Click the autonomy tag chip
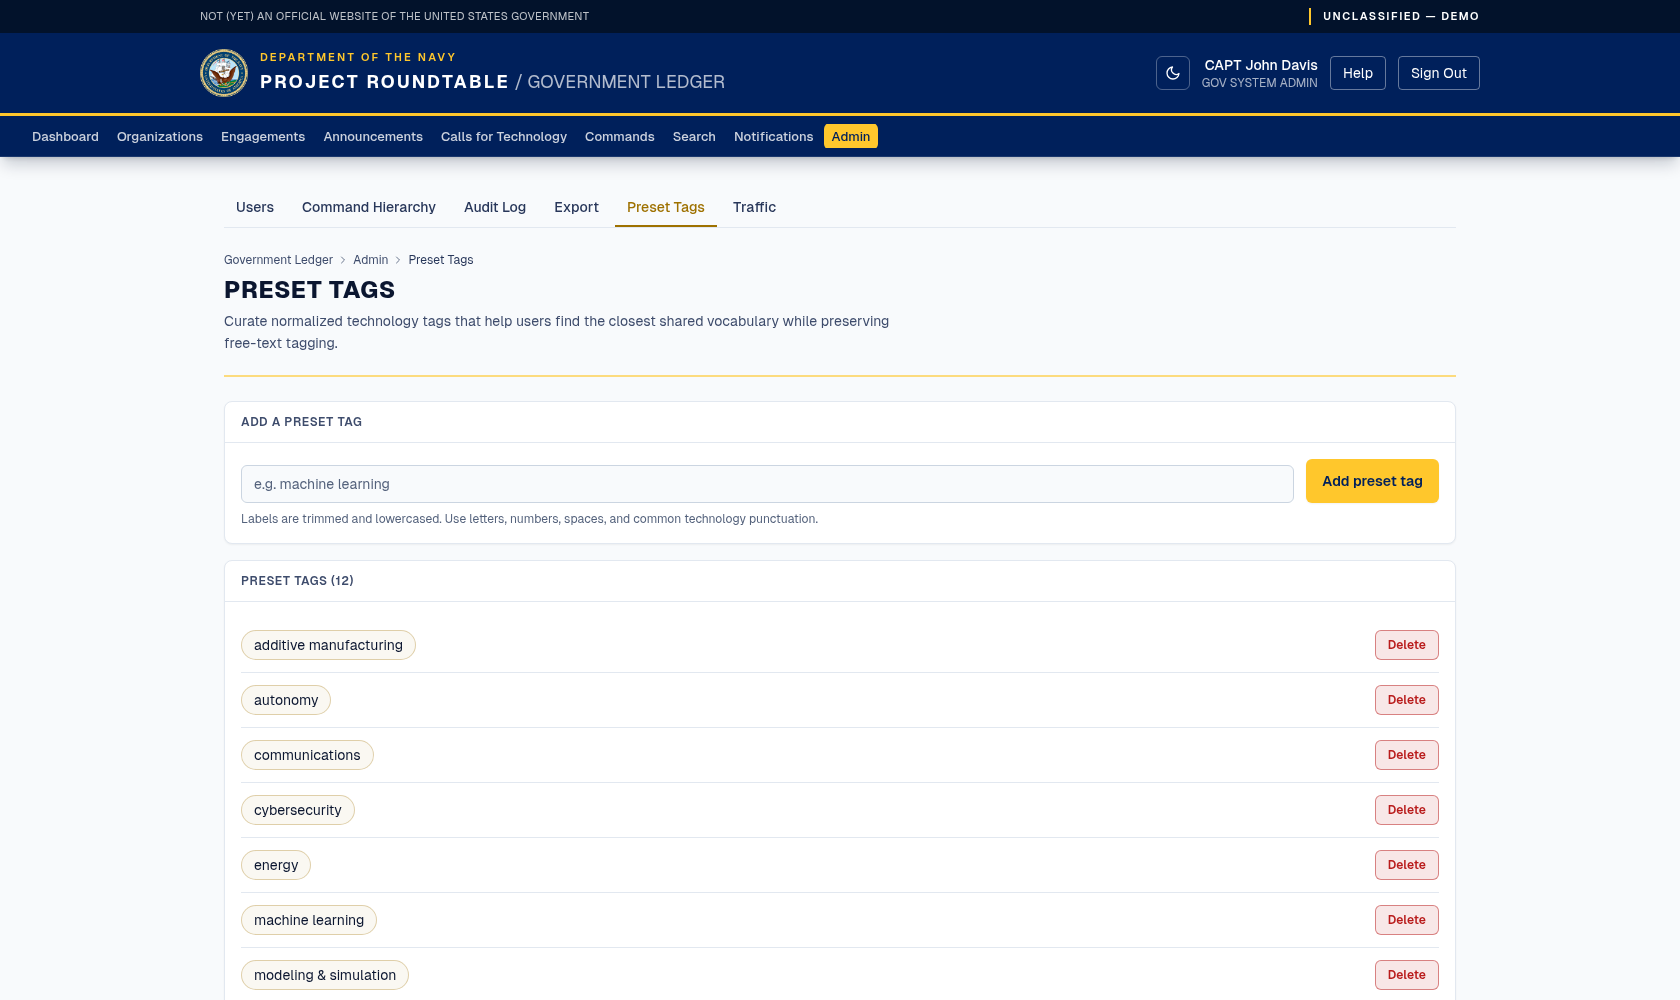The height and width of the screenshot is (1000, 1680). pos(286,700)
